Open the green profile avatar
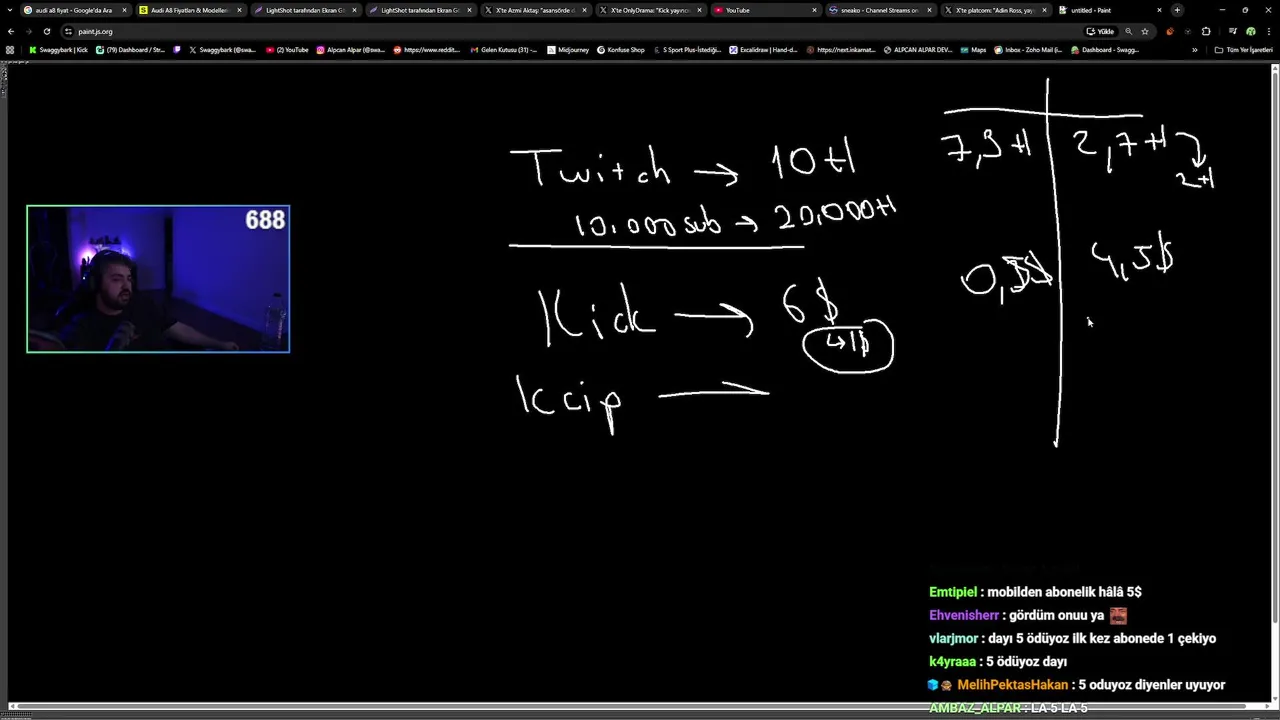Image resolution: width=1280 pixels, height=720 pixels. (x=1250, y=31)
